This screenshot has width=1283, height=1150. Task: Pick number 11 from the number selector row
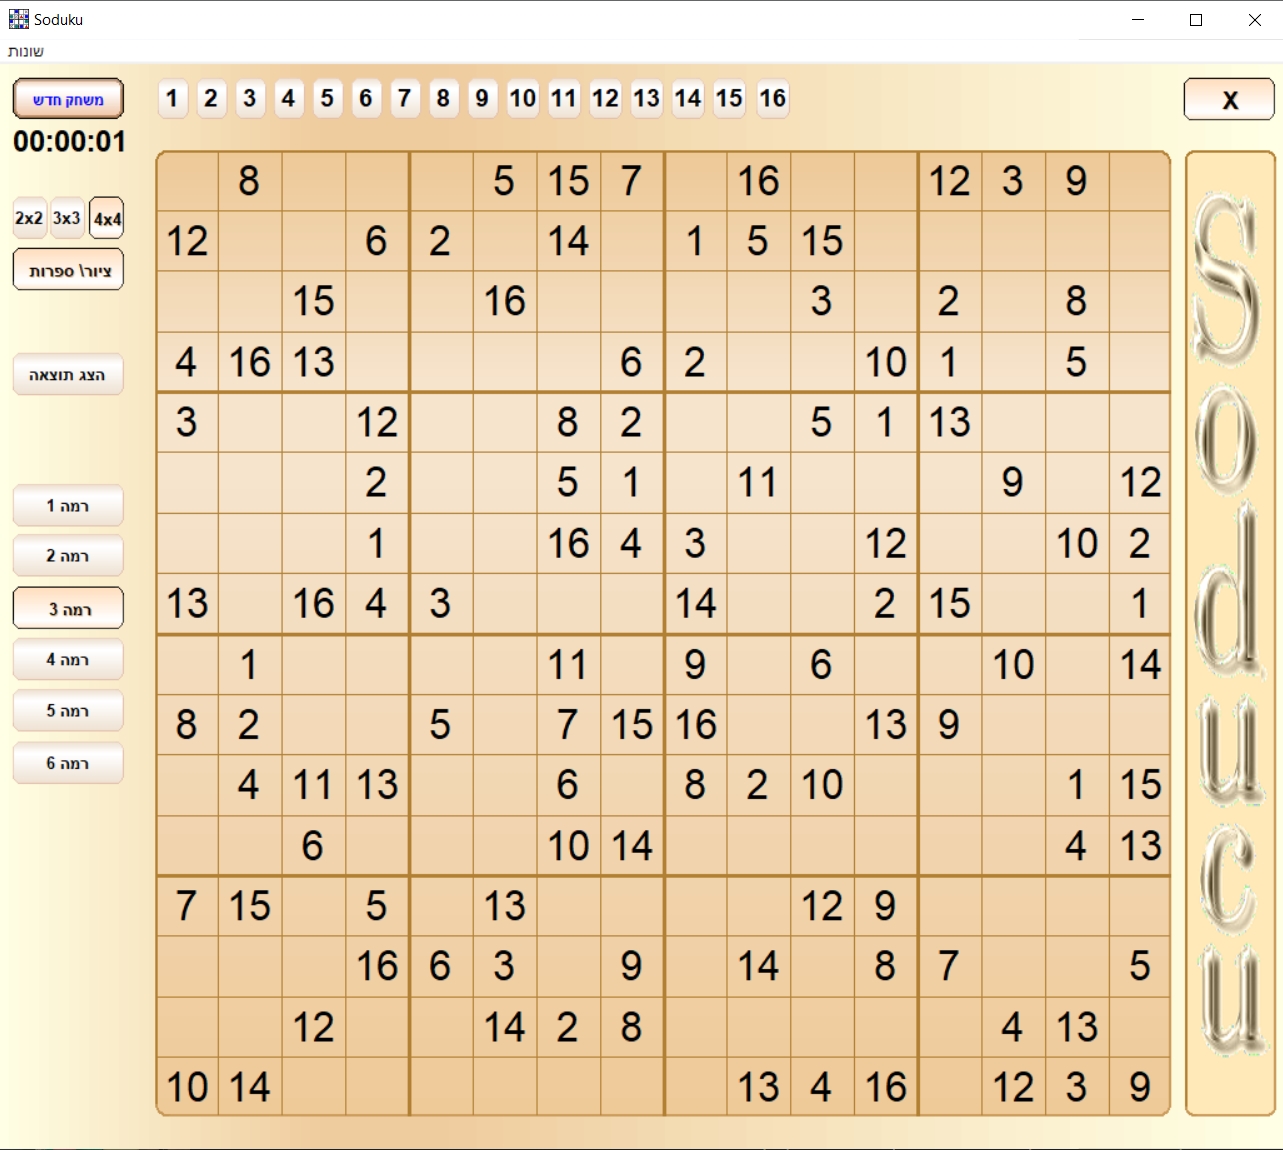(x=564, y=98)
